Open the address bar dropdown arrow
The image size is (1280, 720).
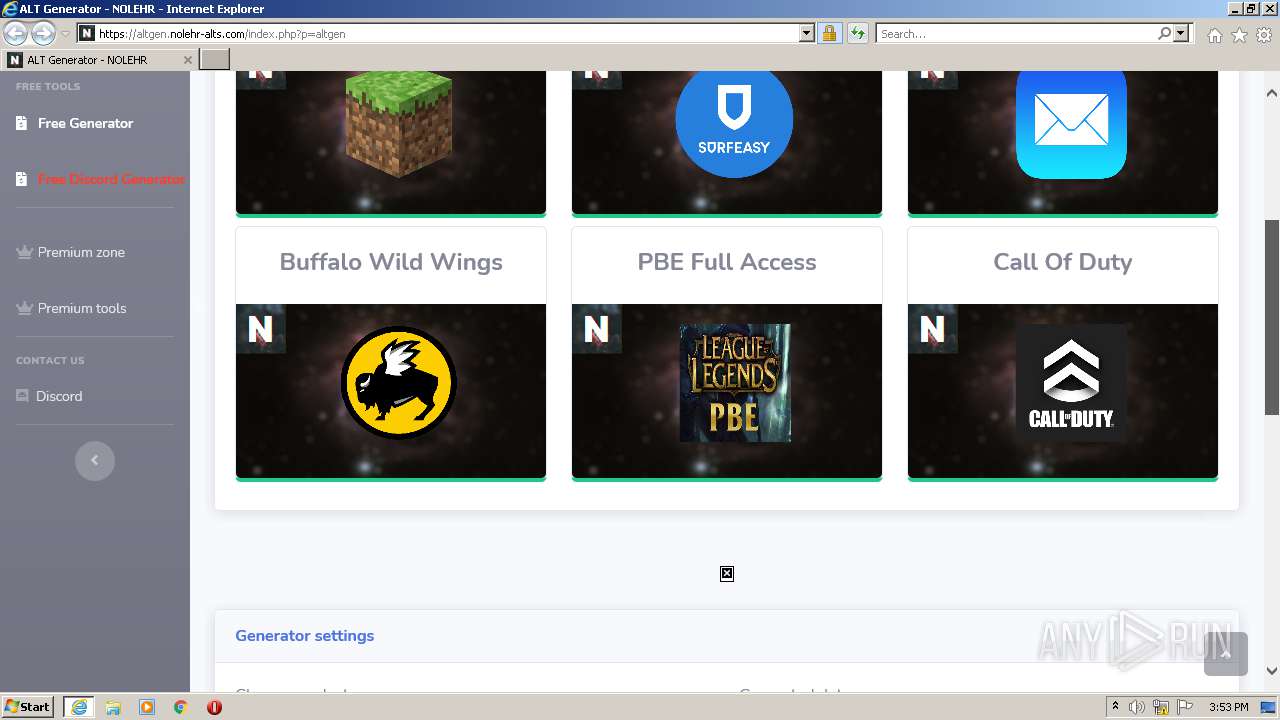(807, 34)
